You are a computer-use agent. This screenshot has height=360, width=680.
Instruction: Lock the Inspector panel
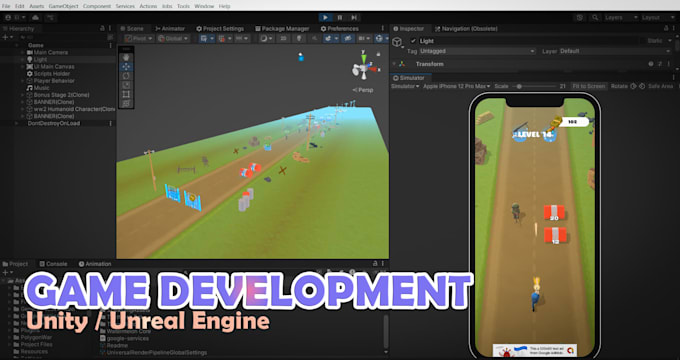(666, 28)
